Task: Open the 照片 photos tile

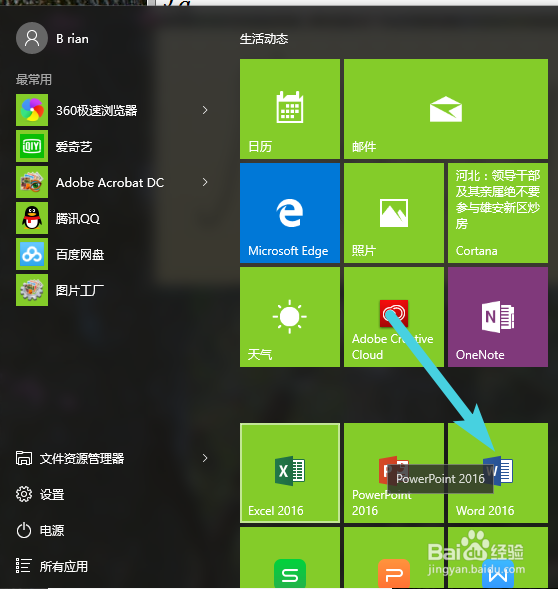Action: click(394, 213)
